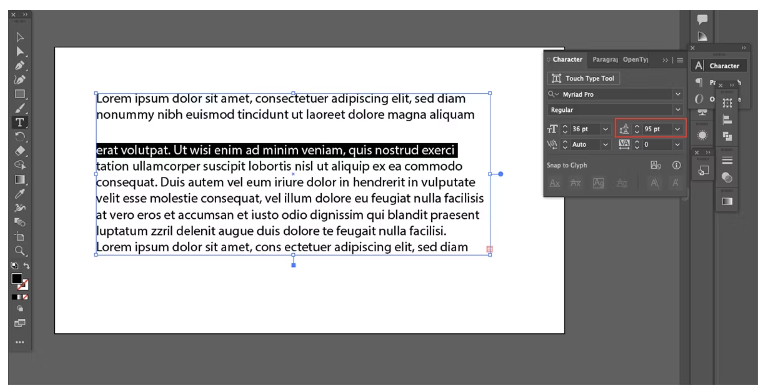Toggle Angular Guides snap option

pos(654,183)
